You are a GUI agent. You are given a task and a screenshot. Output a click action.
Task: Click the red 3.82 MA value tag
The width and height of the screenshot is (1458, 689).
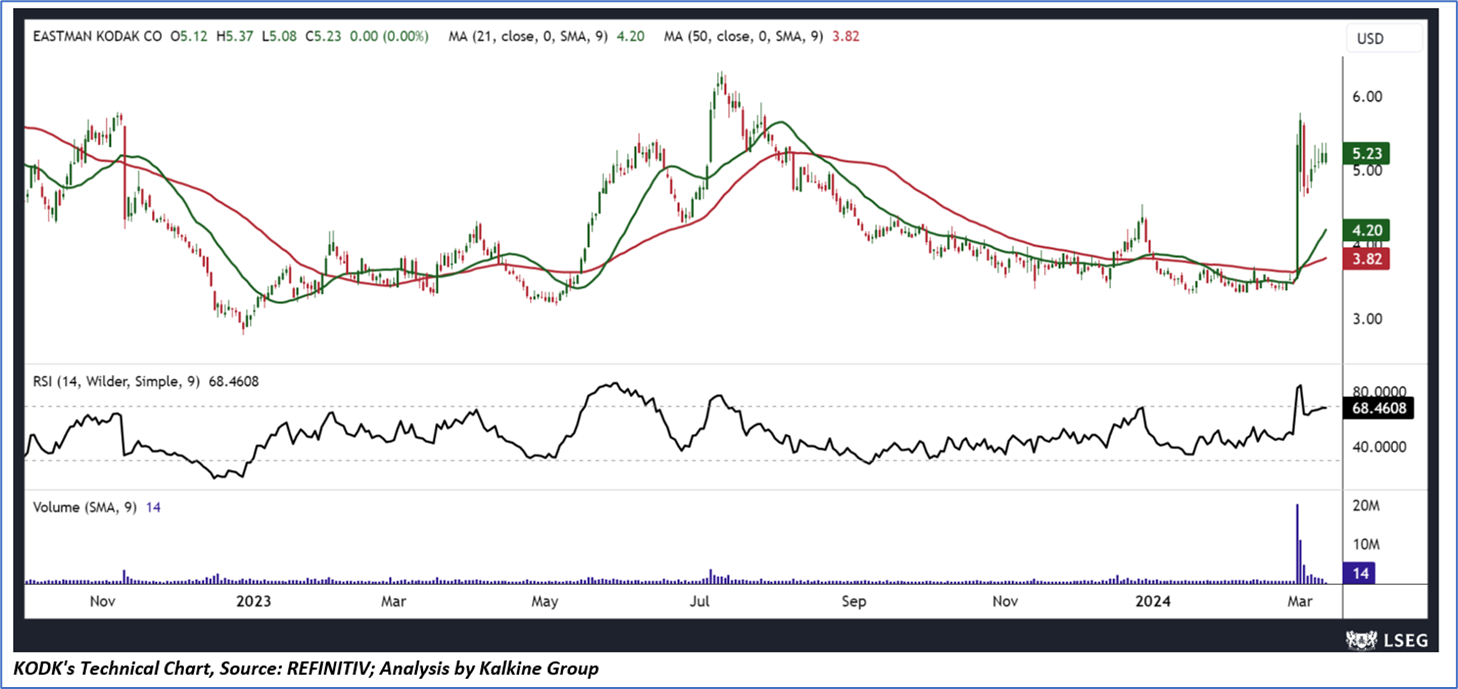coord(1366,257)
